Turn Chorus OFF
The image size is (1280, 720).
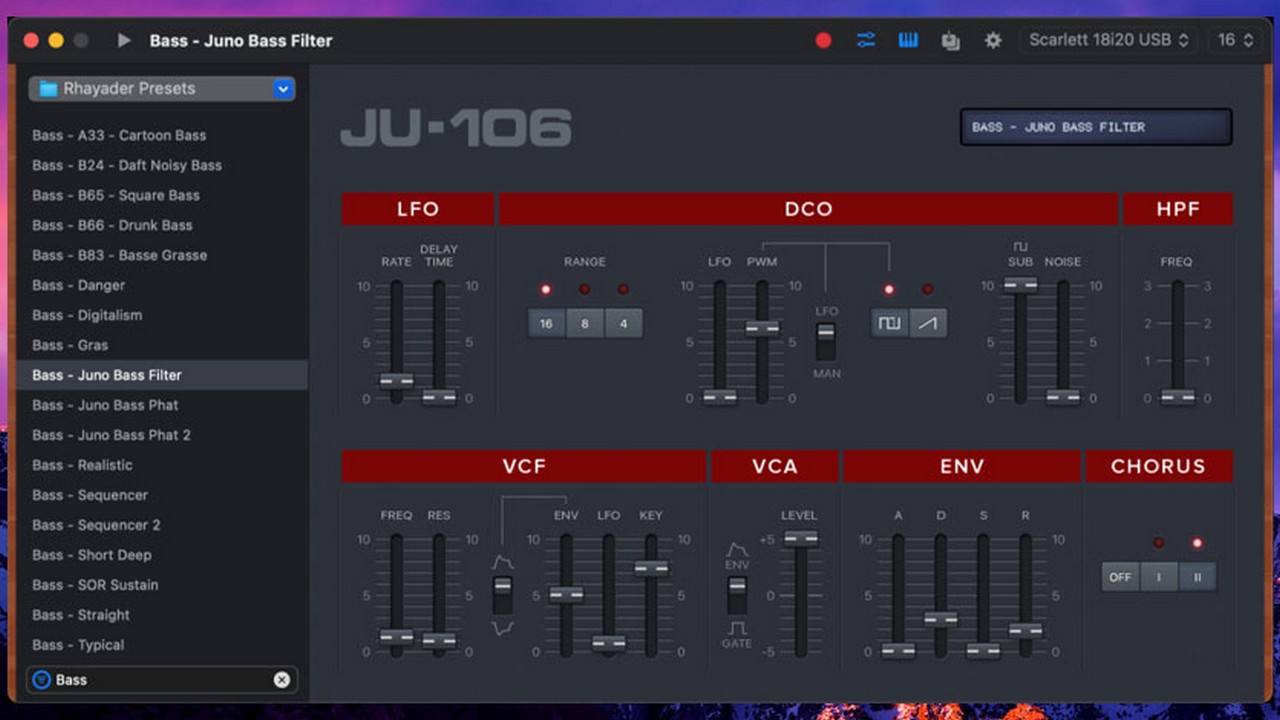pos(1120,577)
